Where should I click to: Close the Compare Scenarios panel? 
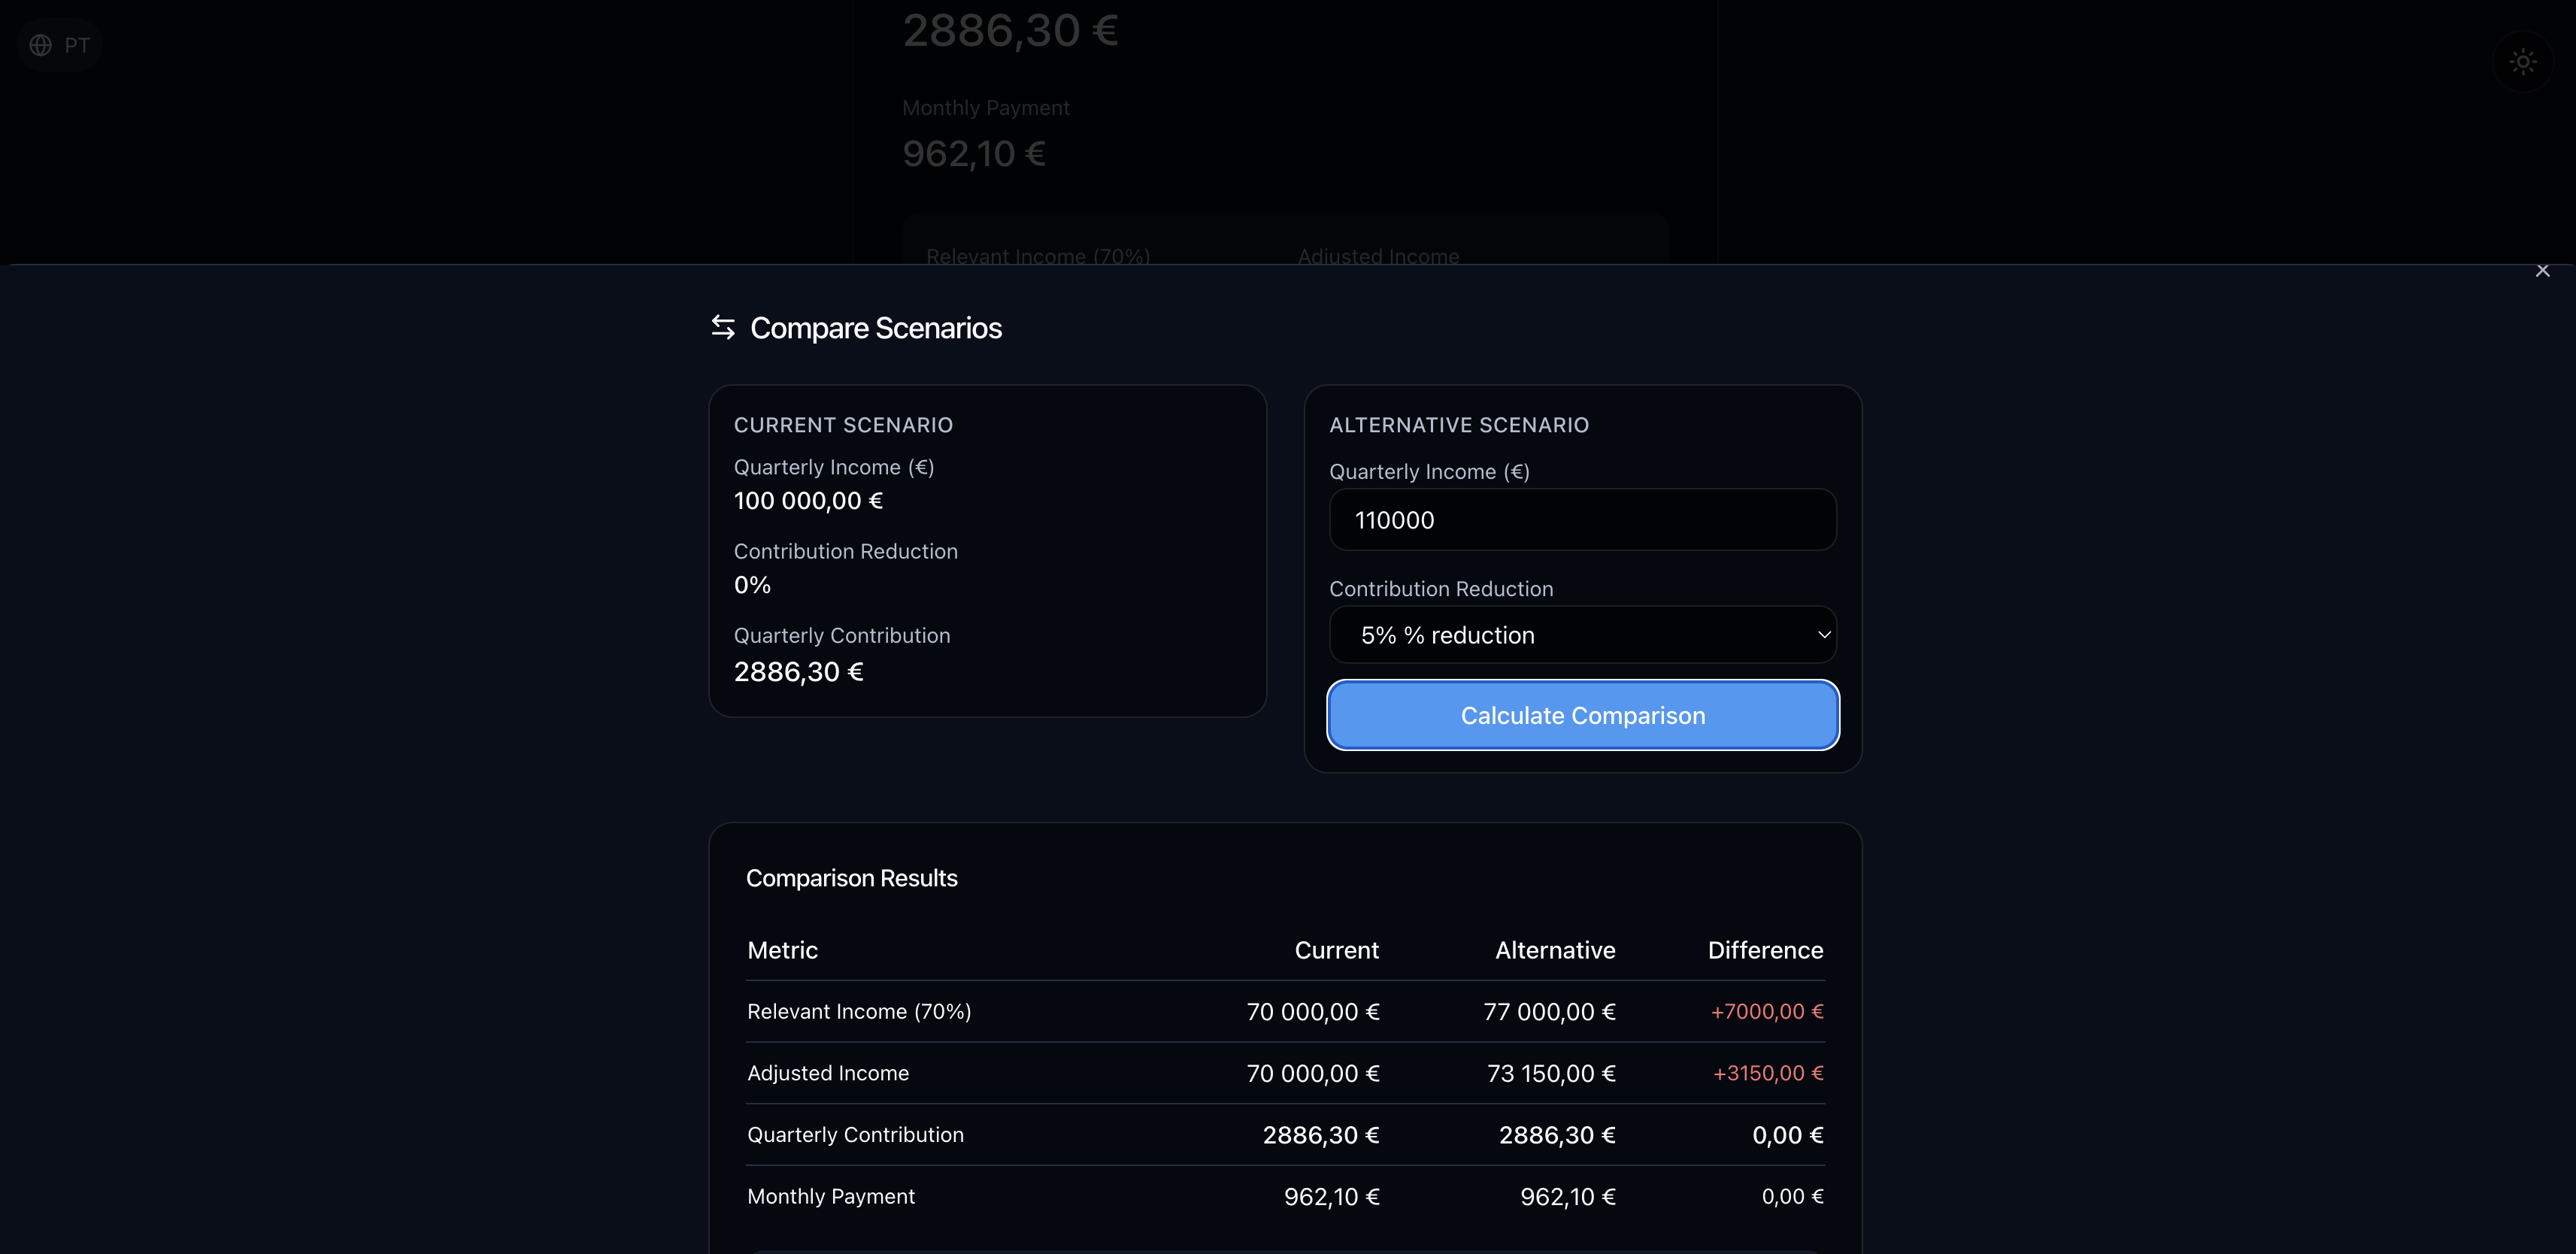click(x=2542, y=271)
